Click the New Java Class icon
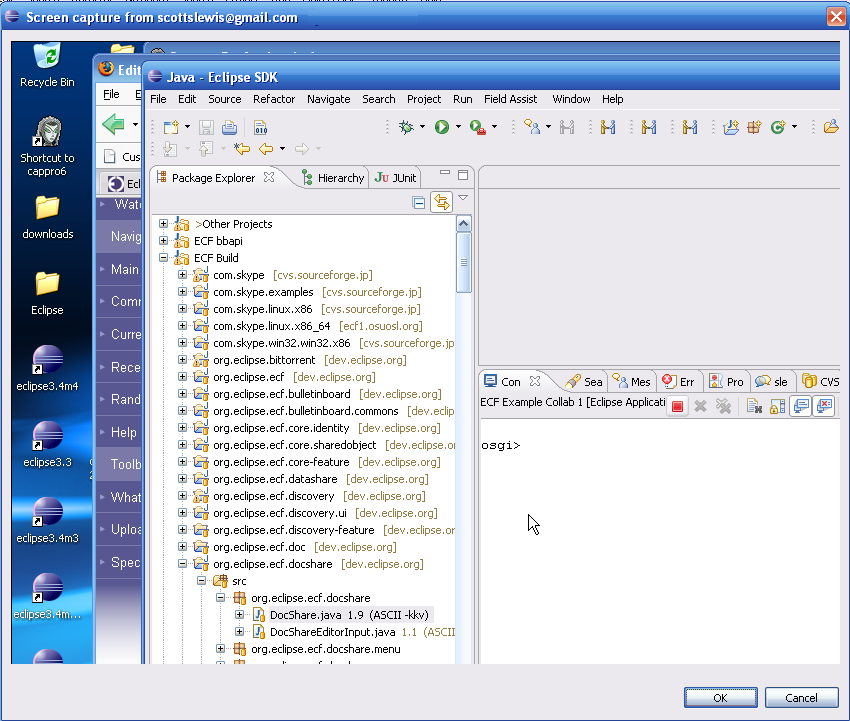850x721 pixels. [778, 127]
